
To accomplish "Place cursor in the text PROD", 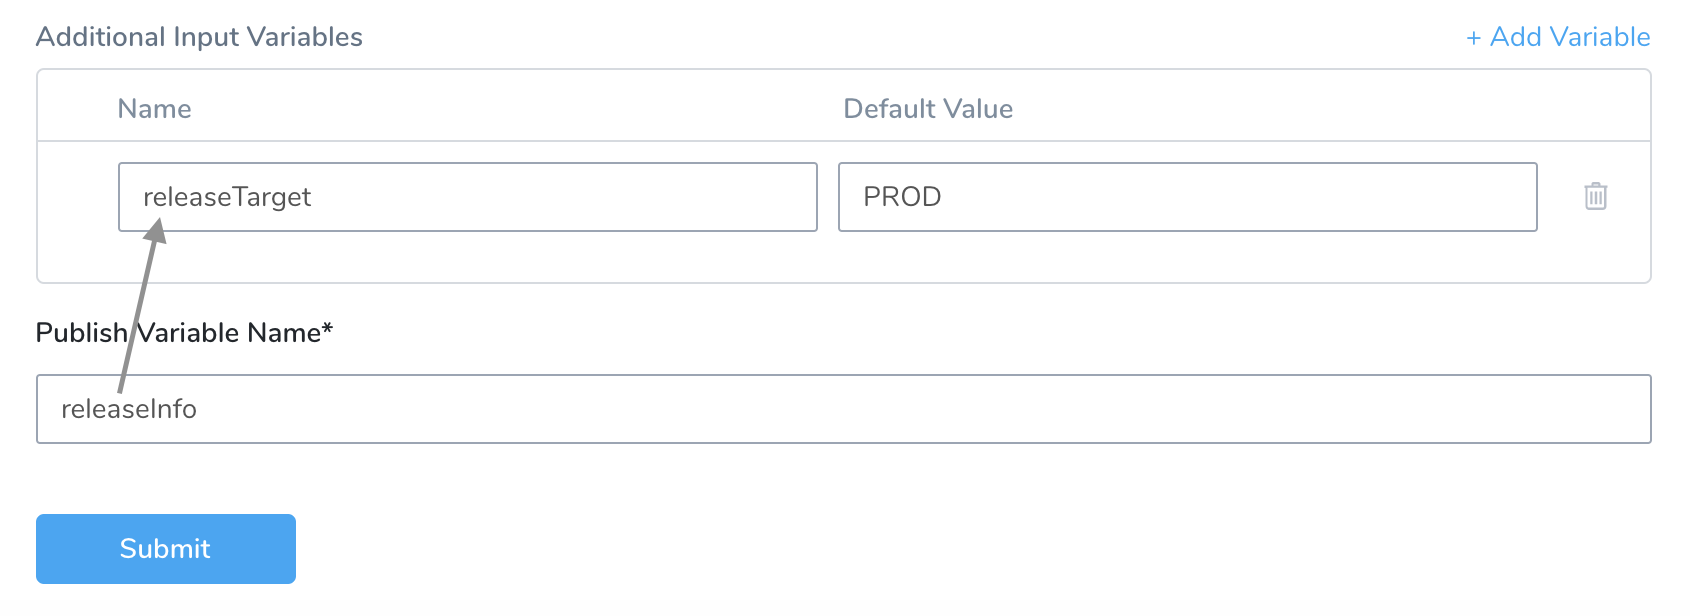I will 902,197.
